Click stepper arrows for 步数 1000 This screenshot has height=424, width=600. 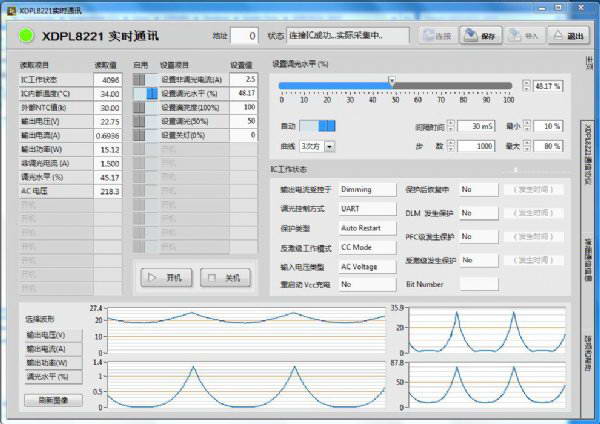coord(451,146)
